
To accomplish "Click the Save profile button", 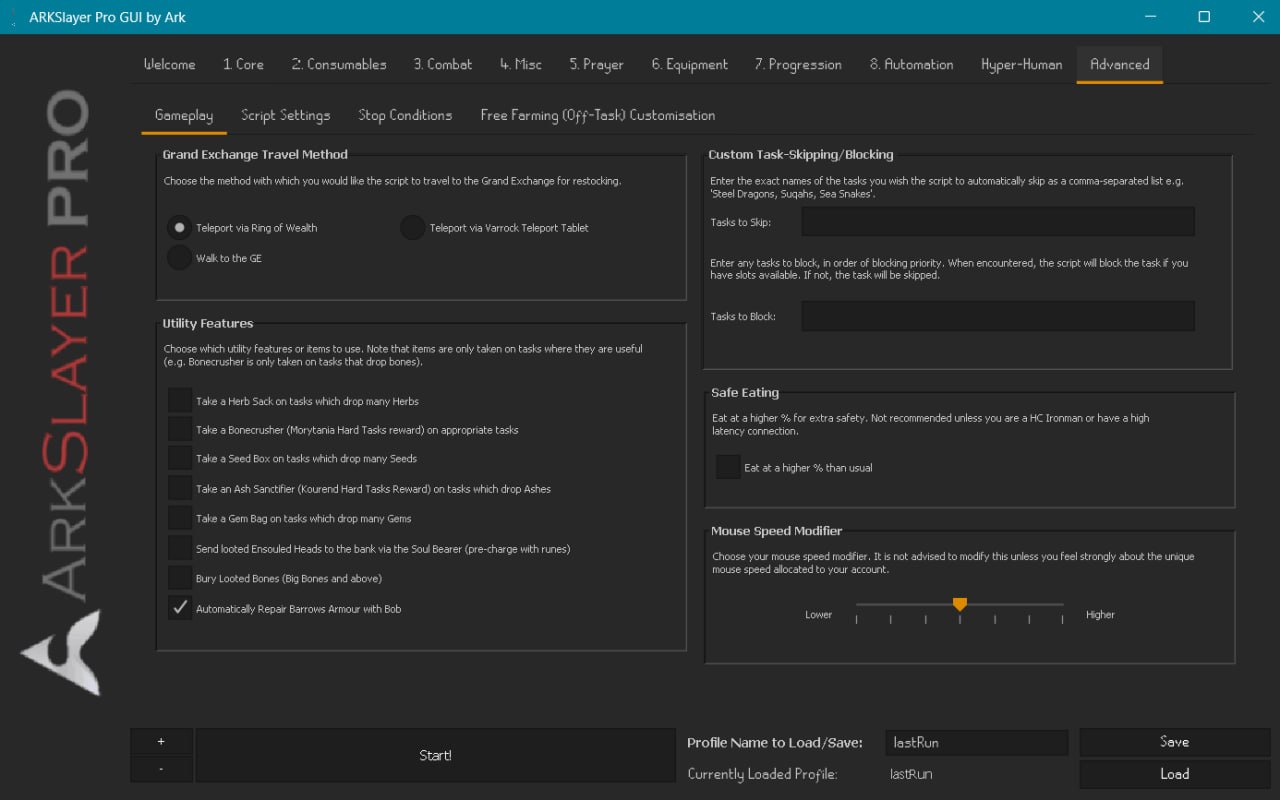I will pos(1175,742).
